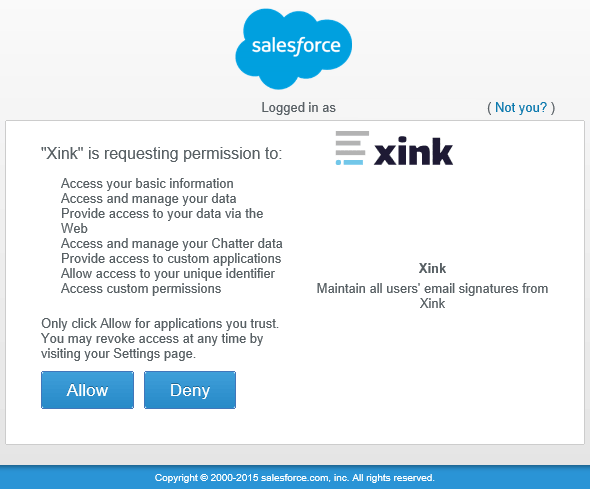
Task: Click the blue footer bar
Action: pos(295,477)
